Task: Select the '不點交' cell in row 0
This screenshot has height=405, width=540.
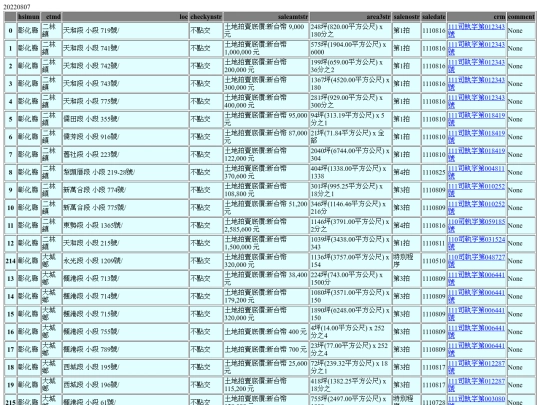Action: coord(206,30)
